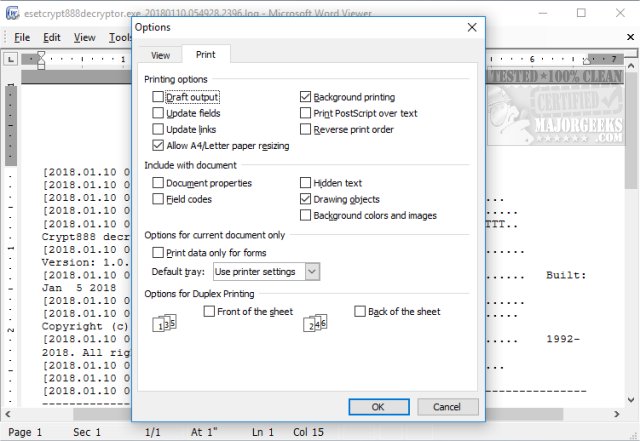Click 'Copyright (c)' line in document

85,326
